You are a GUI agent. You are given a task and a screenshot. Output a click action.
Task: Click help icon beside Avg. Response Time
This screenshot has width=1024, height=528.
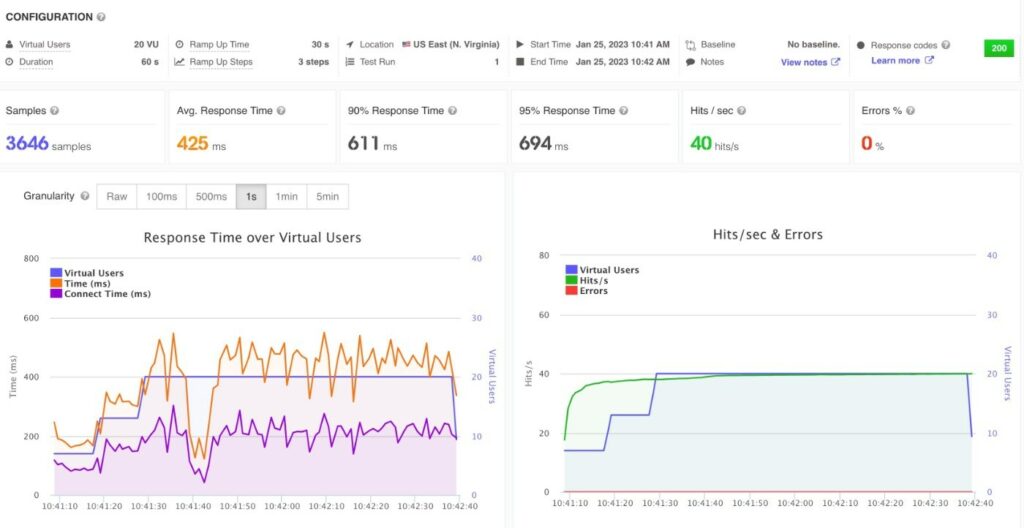pos(281,111)
